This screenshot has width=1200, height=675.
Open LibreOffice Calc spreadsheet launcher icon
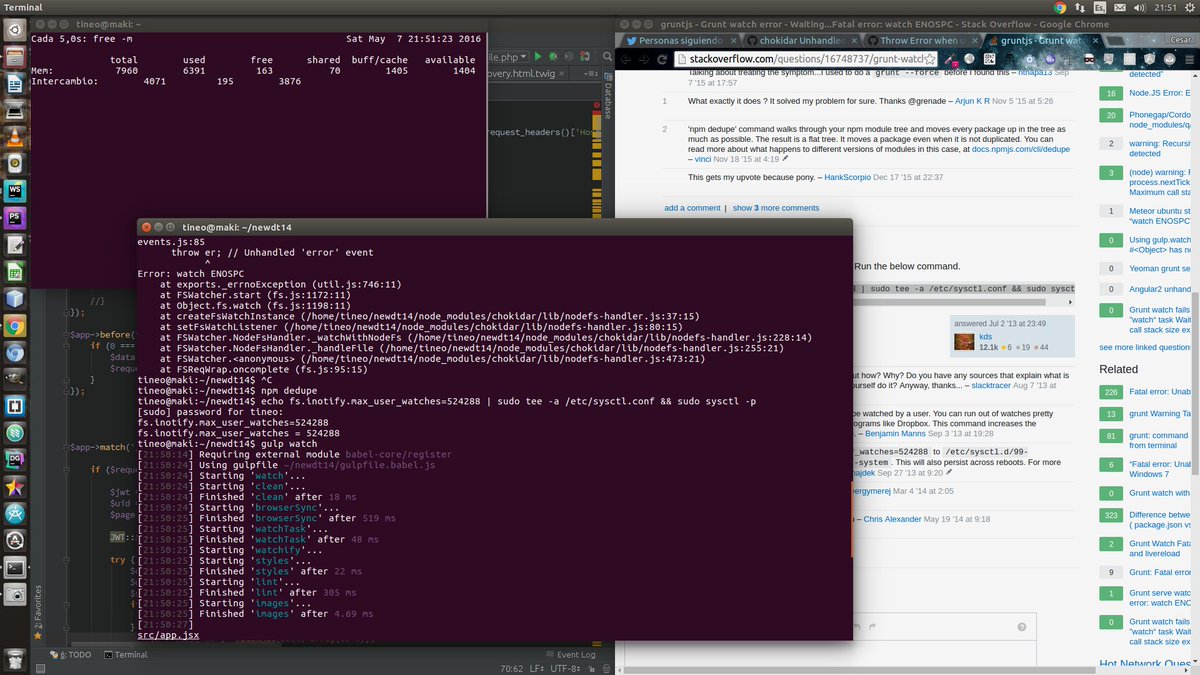click(x=15, y=271)
